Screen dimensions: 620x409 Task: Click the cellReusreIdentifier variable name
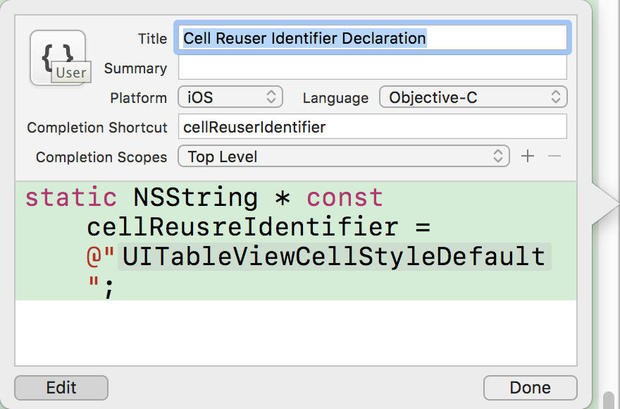pyautogui.click(x=231, y=226)
